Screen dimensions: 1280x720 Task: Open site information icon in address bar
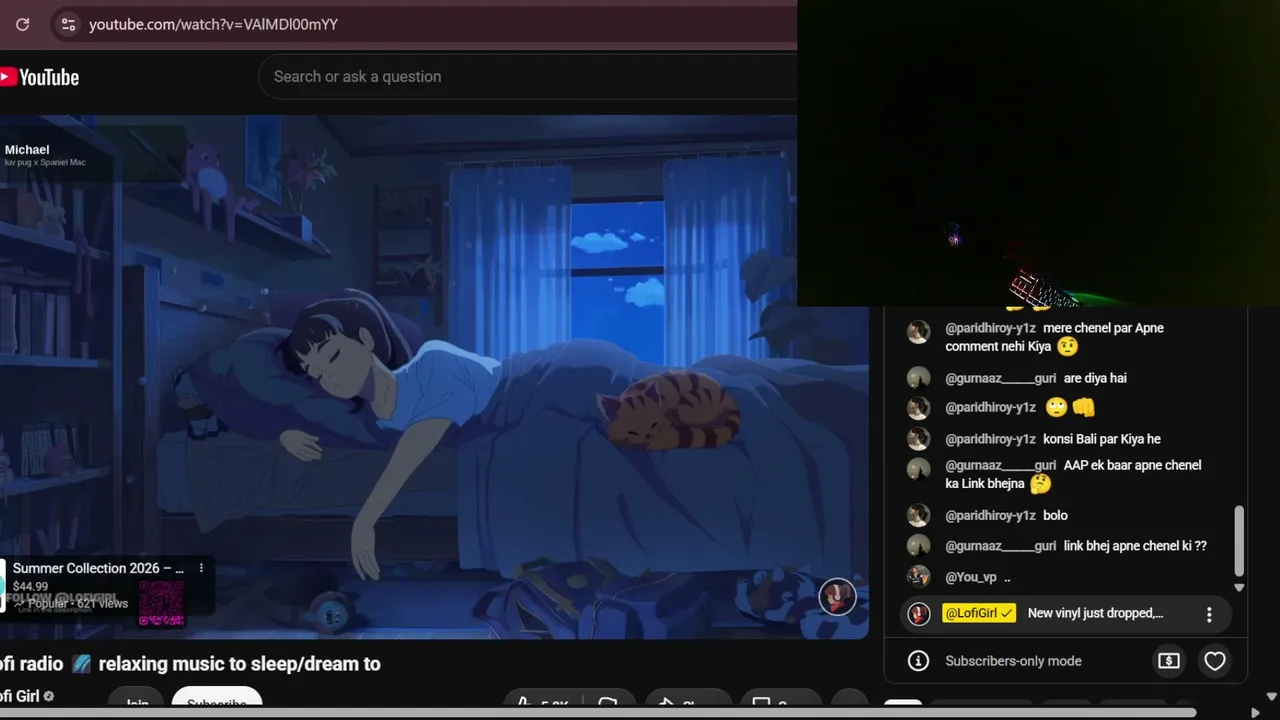coord(68,24)
